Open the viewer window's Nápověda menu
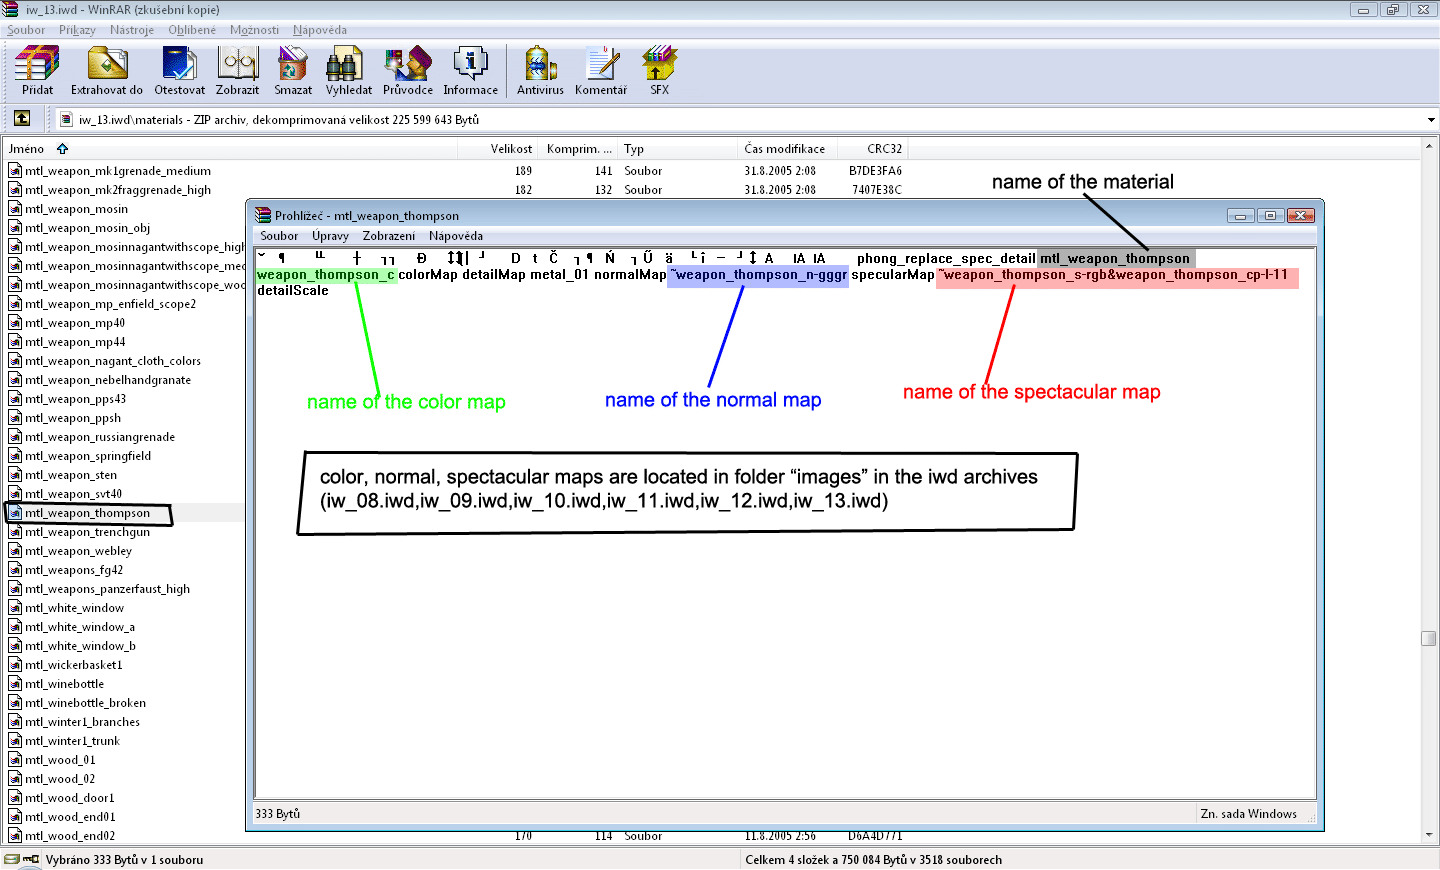The width and height of the screenshot is (1440, 870). point(456,236)
